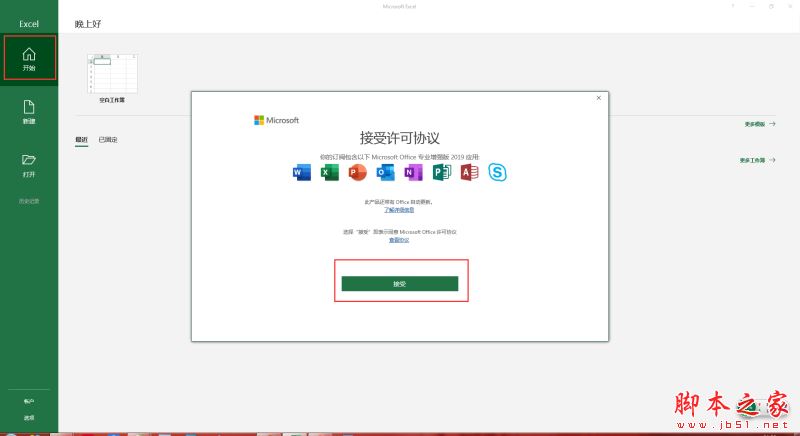Click the help question mark in title bar
Screen dimensions: 800x436
click(x=733, y=7)
